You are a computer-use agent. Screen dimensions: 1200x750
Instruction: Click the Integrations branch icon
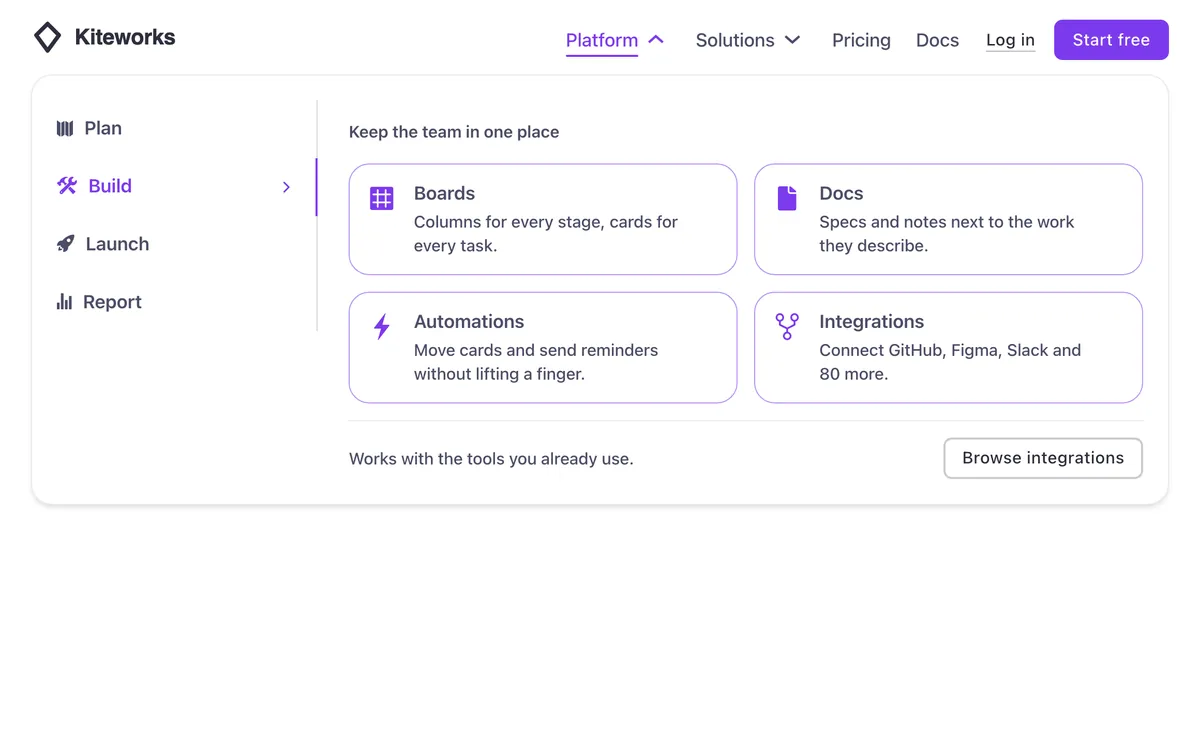coord(787,326)
